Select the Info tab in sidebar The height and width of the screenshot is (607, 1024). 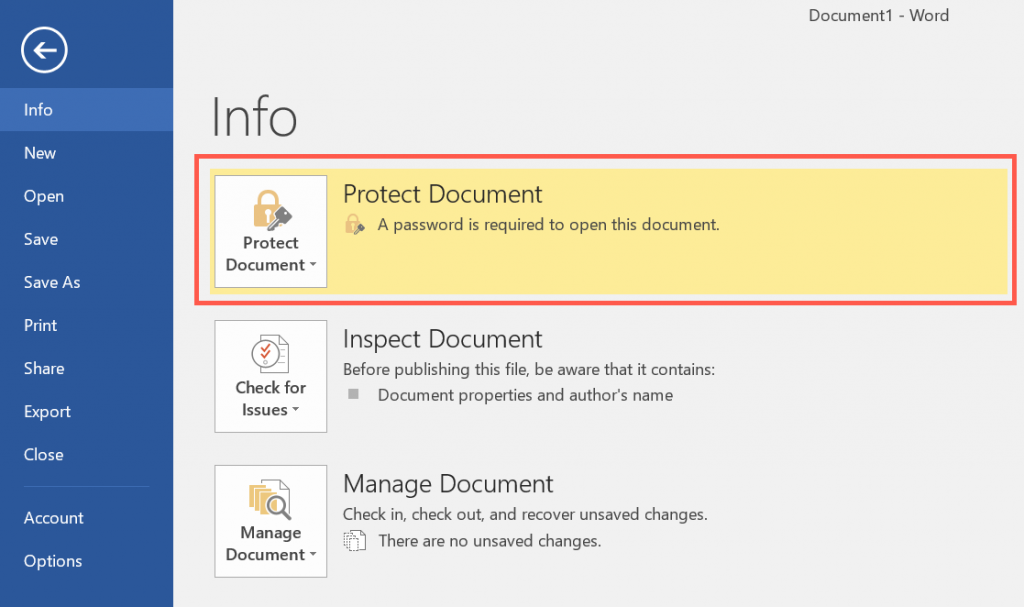click(38, 110)
